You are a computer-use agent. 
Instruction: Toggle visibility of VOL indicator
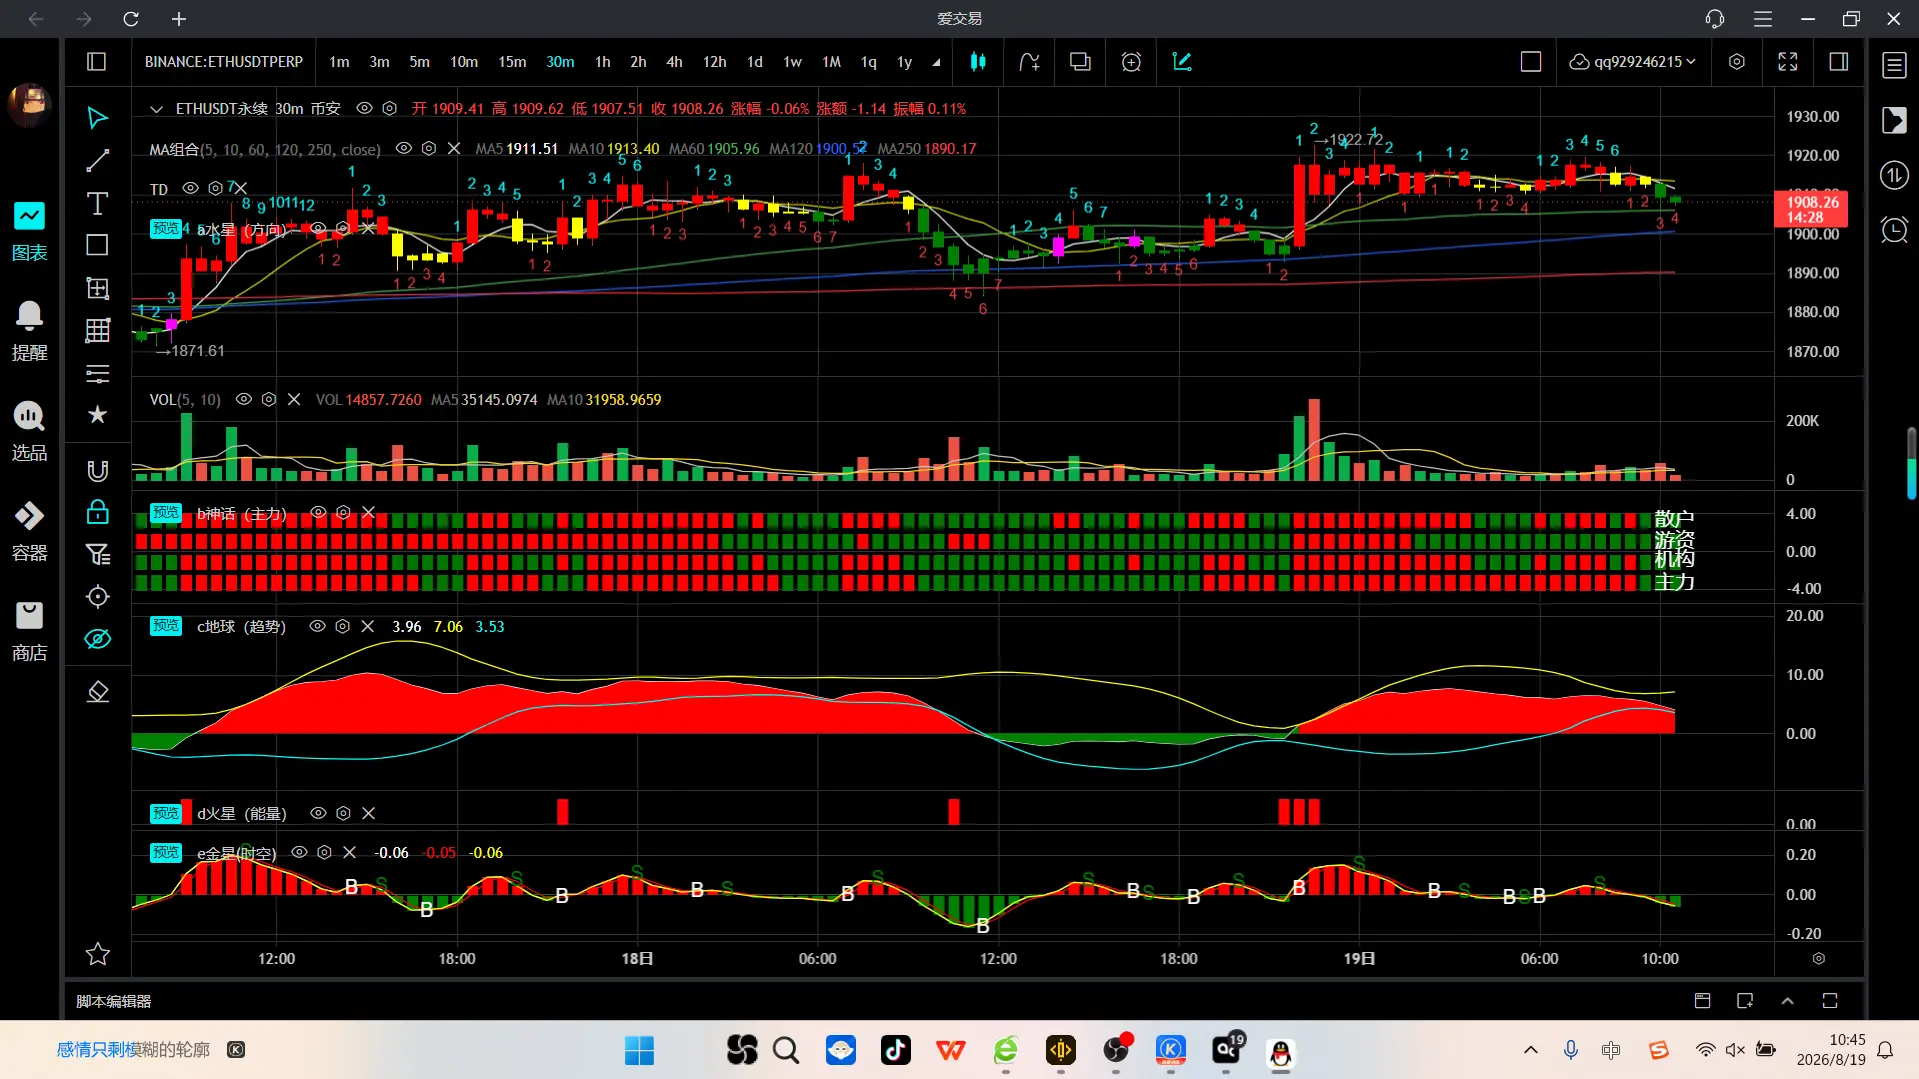[243, 399]
